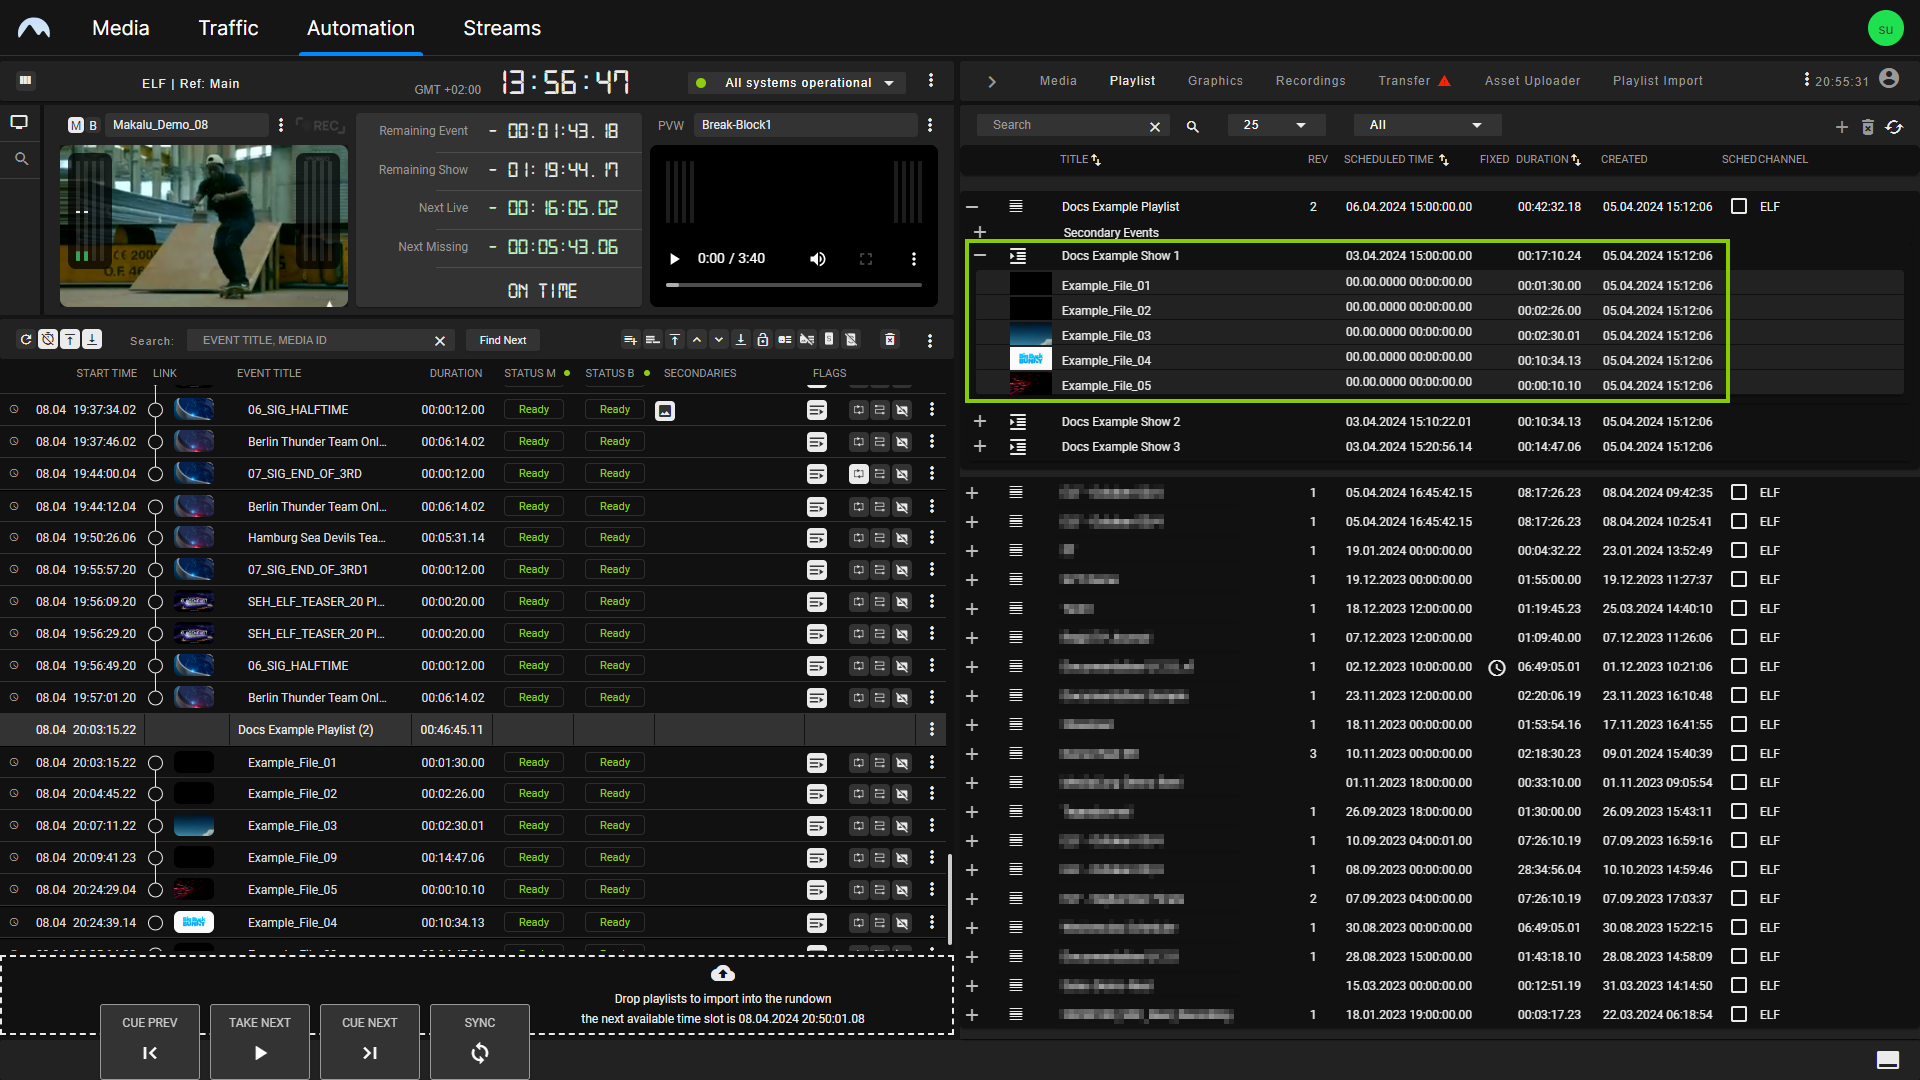Screen dimensions: 1920x1080
Task: Enable the SCHED checkbox on the 05.04.2024 playlist row
Action: pos(1739,493)
